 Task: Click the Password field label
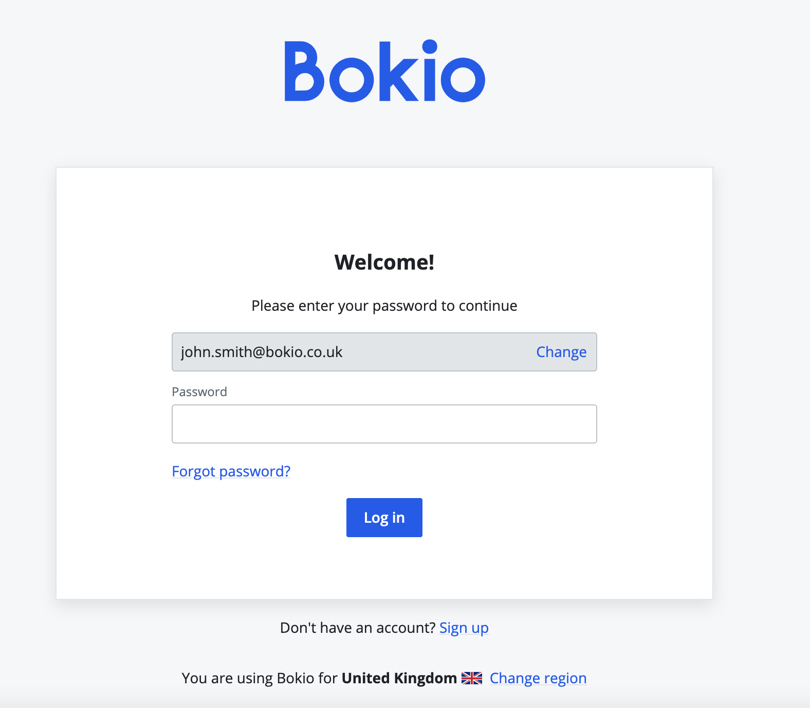(199, 391)
